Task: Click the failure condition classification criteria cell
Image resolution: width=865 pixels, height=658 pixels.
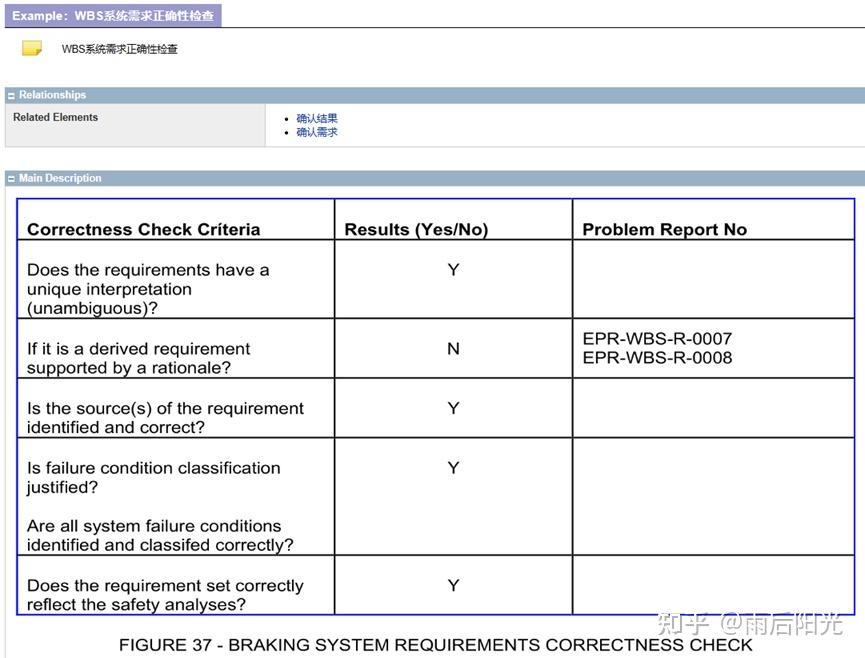Action: [x=175, y=496]
